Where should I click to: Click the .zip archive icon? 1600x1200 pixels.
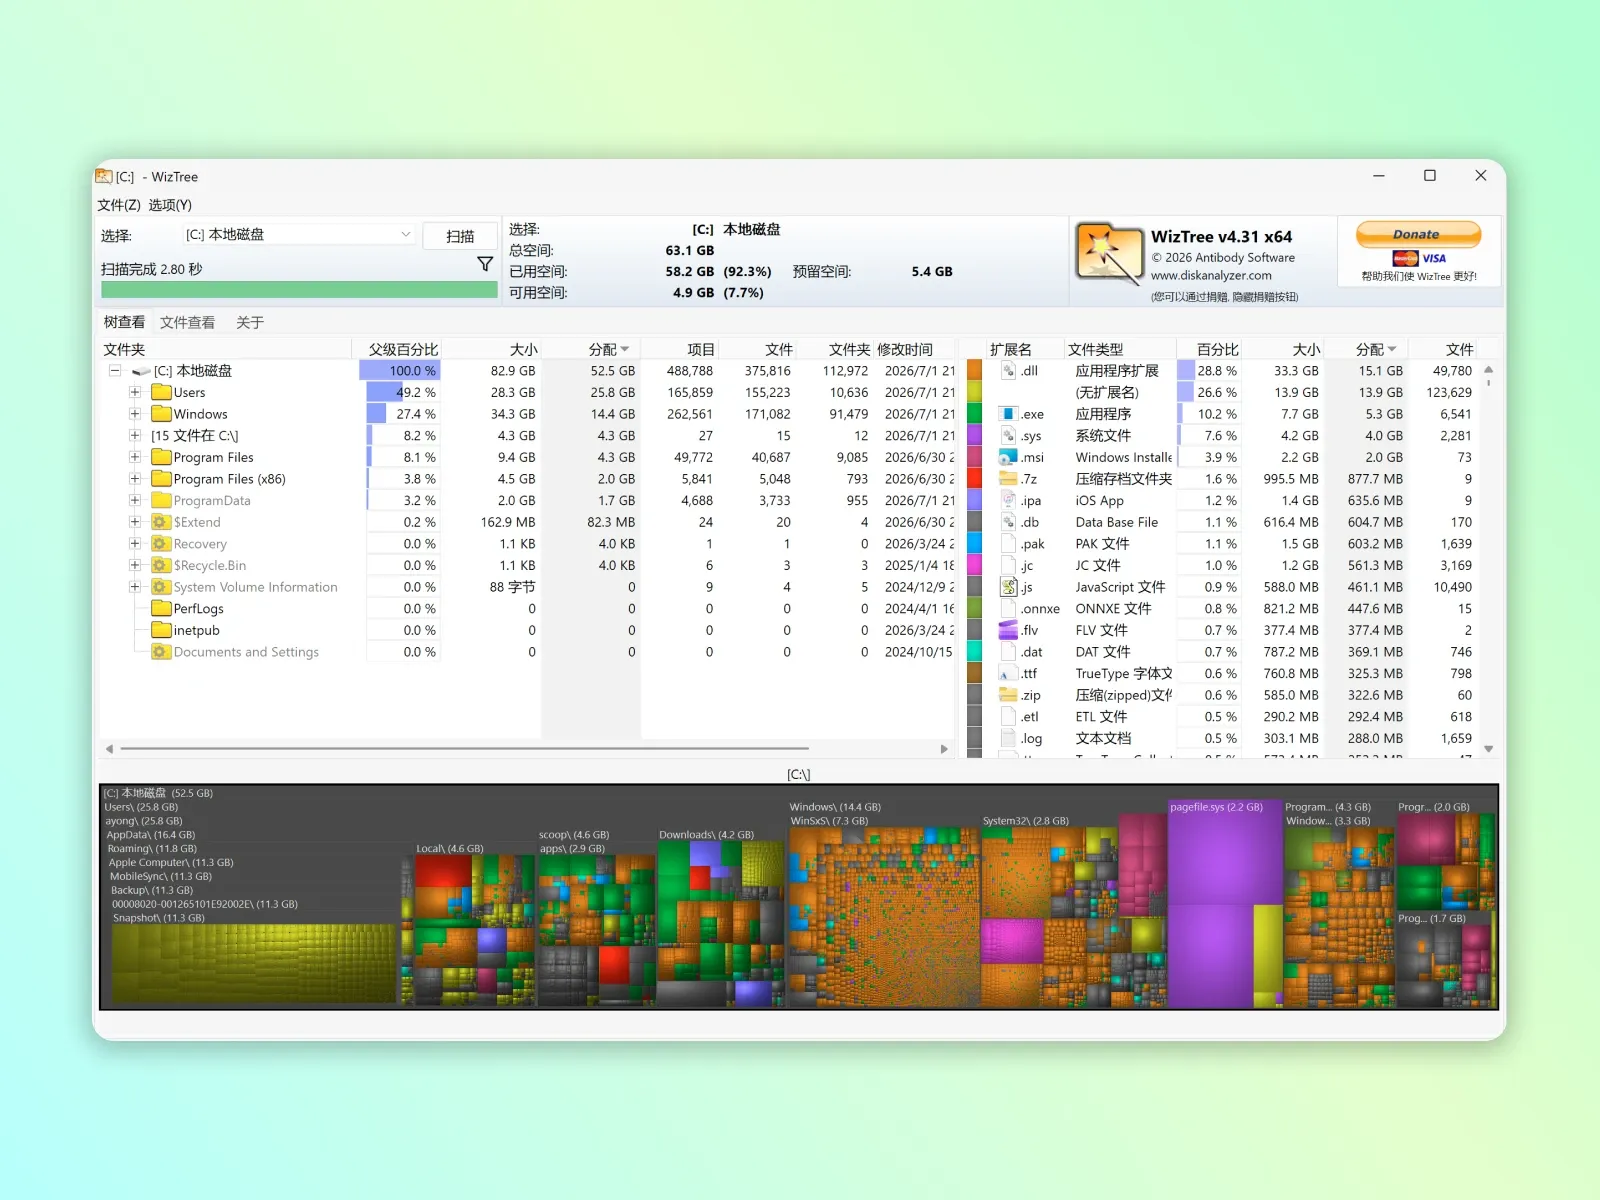(1008, 695)
